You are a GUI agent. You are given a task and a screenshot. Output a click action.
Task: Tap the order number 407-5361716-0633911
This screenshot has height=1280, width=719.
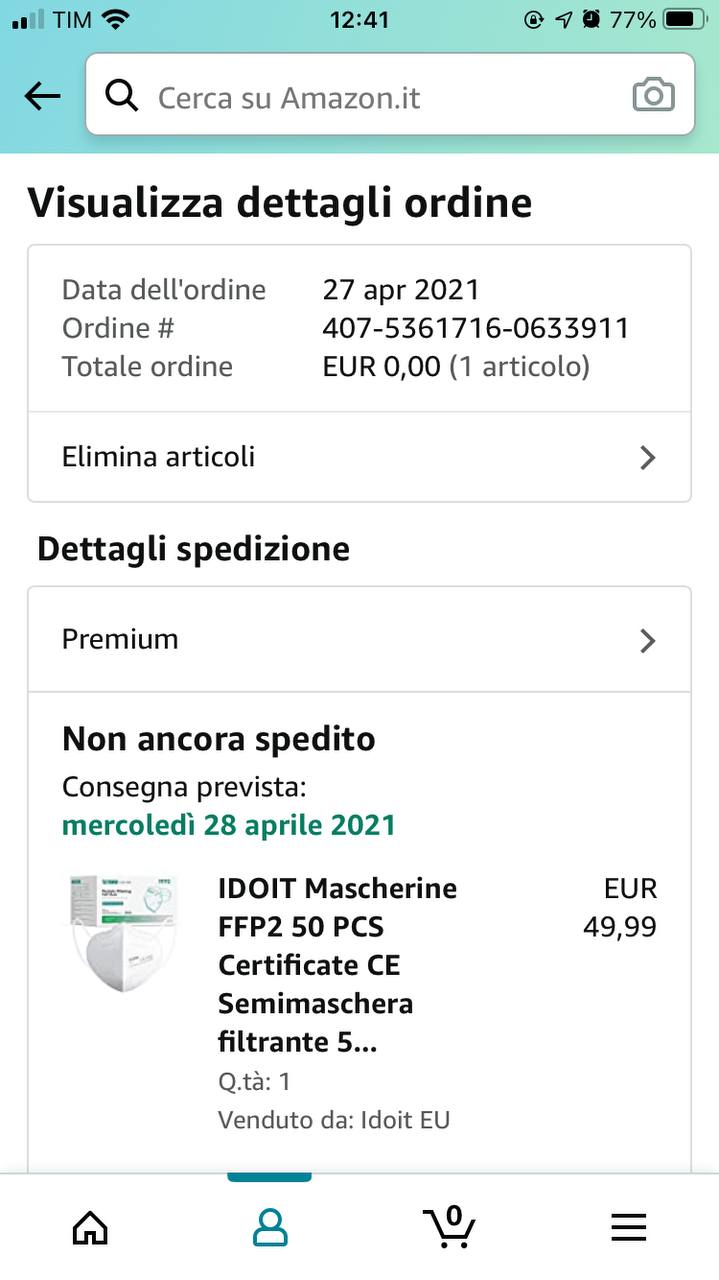[x=476, y=328]
